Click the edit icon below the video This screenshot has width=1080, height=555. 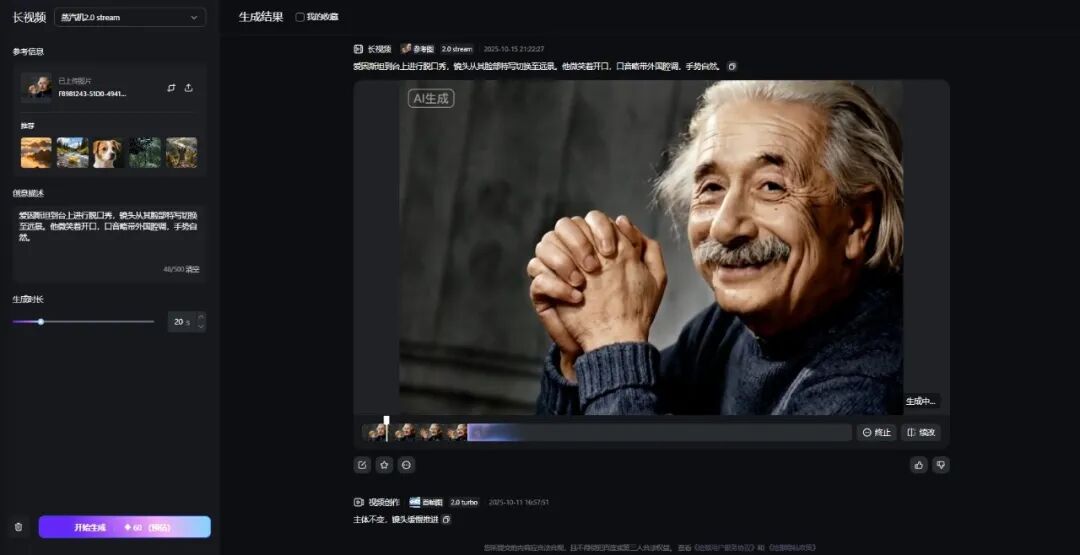coord(362,465)
